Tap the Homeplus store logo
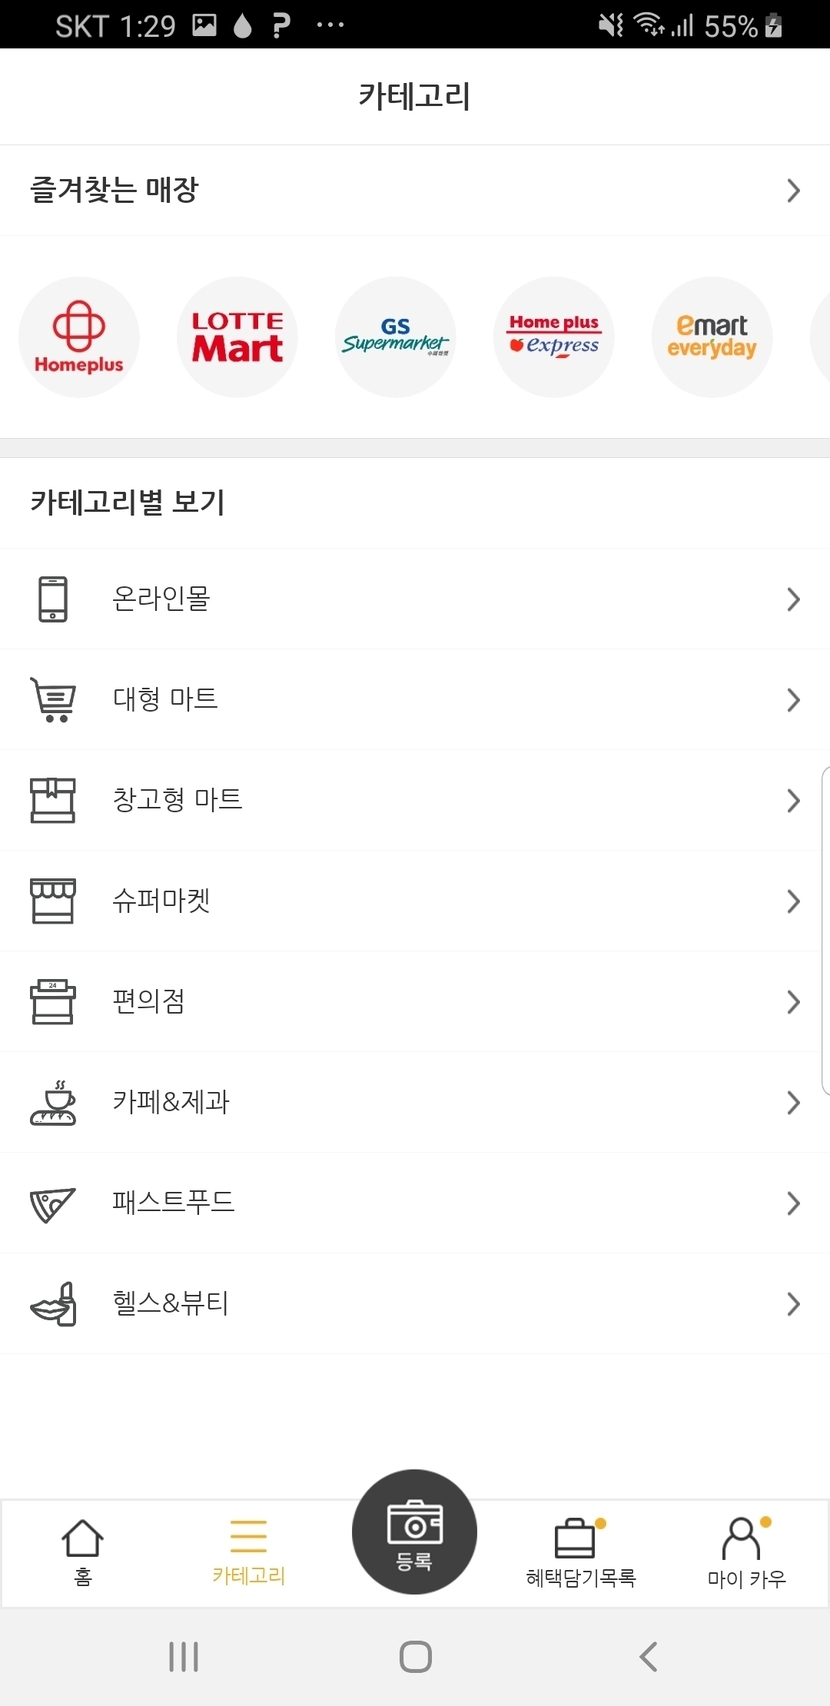This screenshot has height=1706, width=830. pyautogui.click(x=79, y=337)
